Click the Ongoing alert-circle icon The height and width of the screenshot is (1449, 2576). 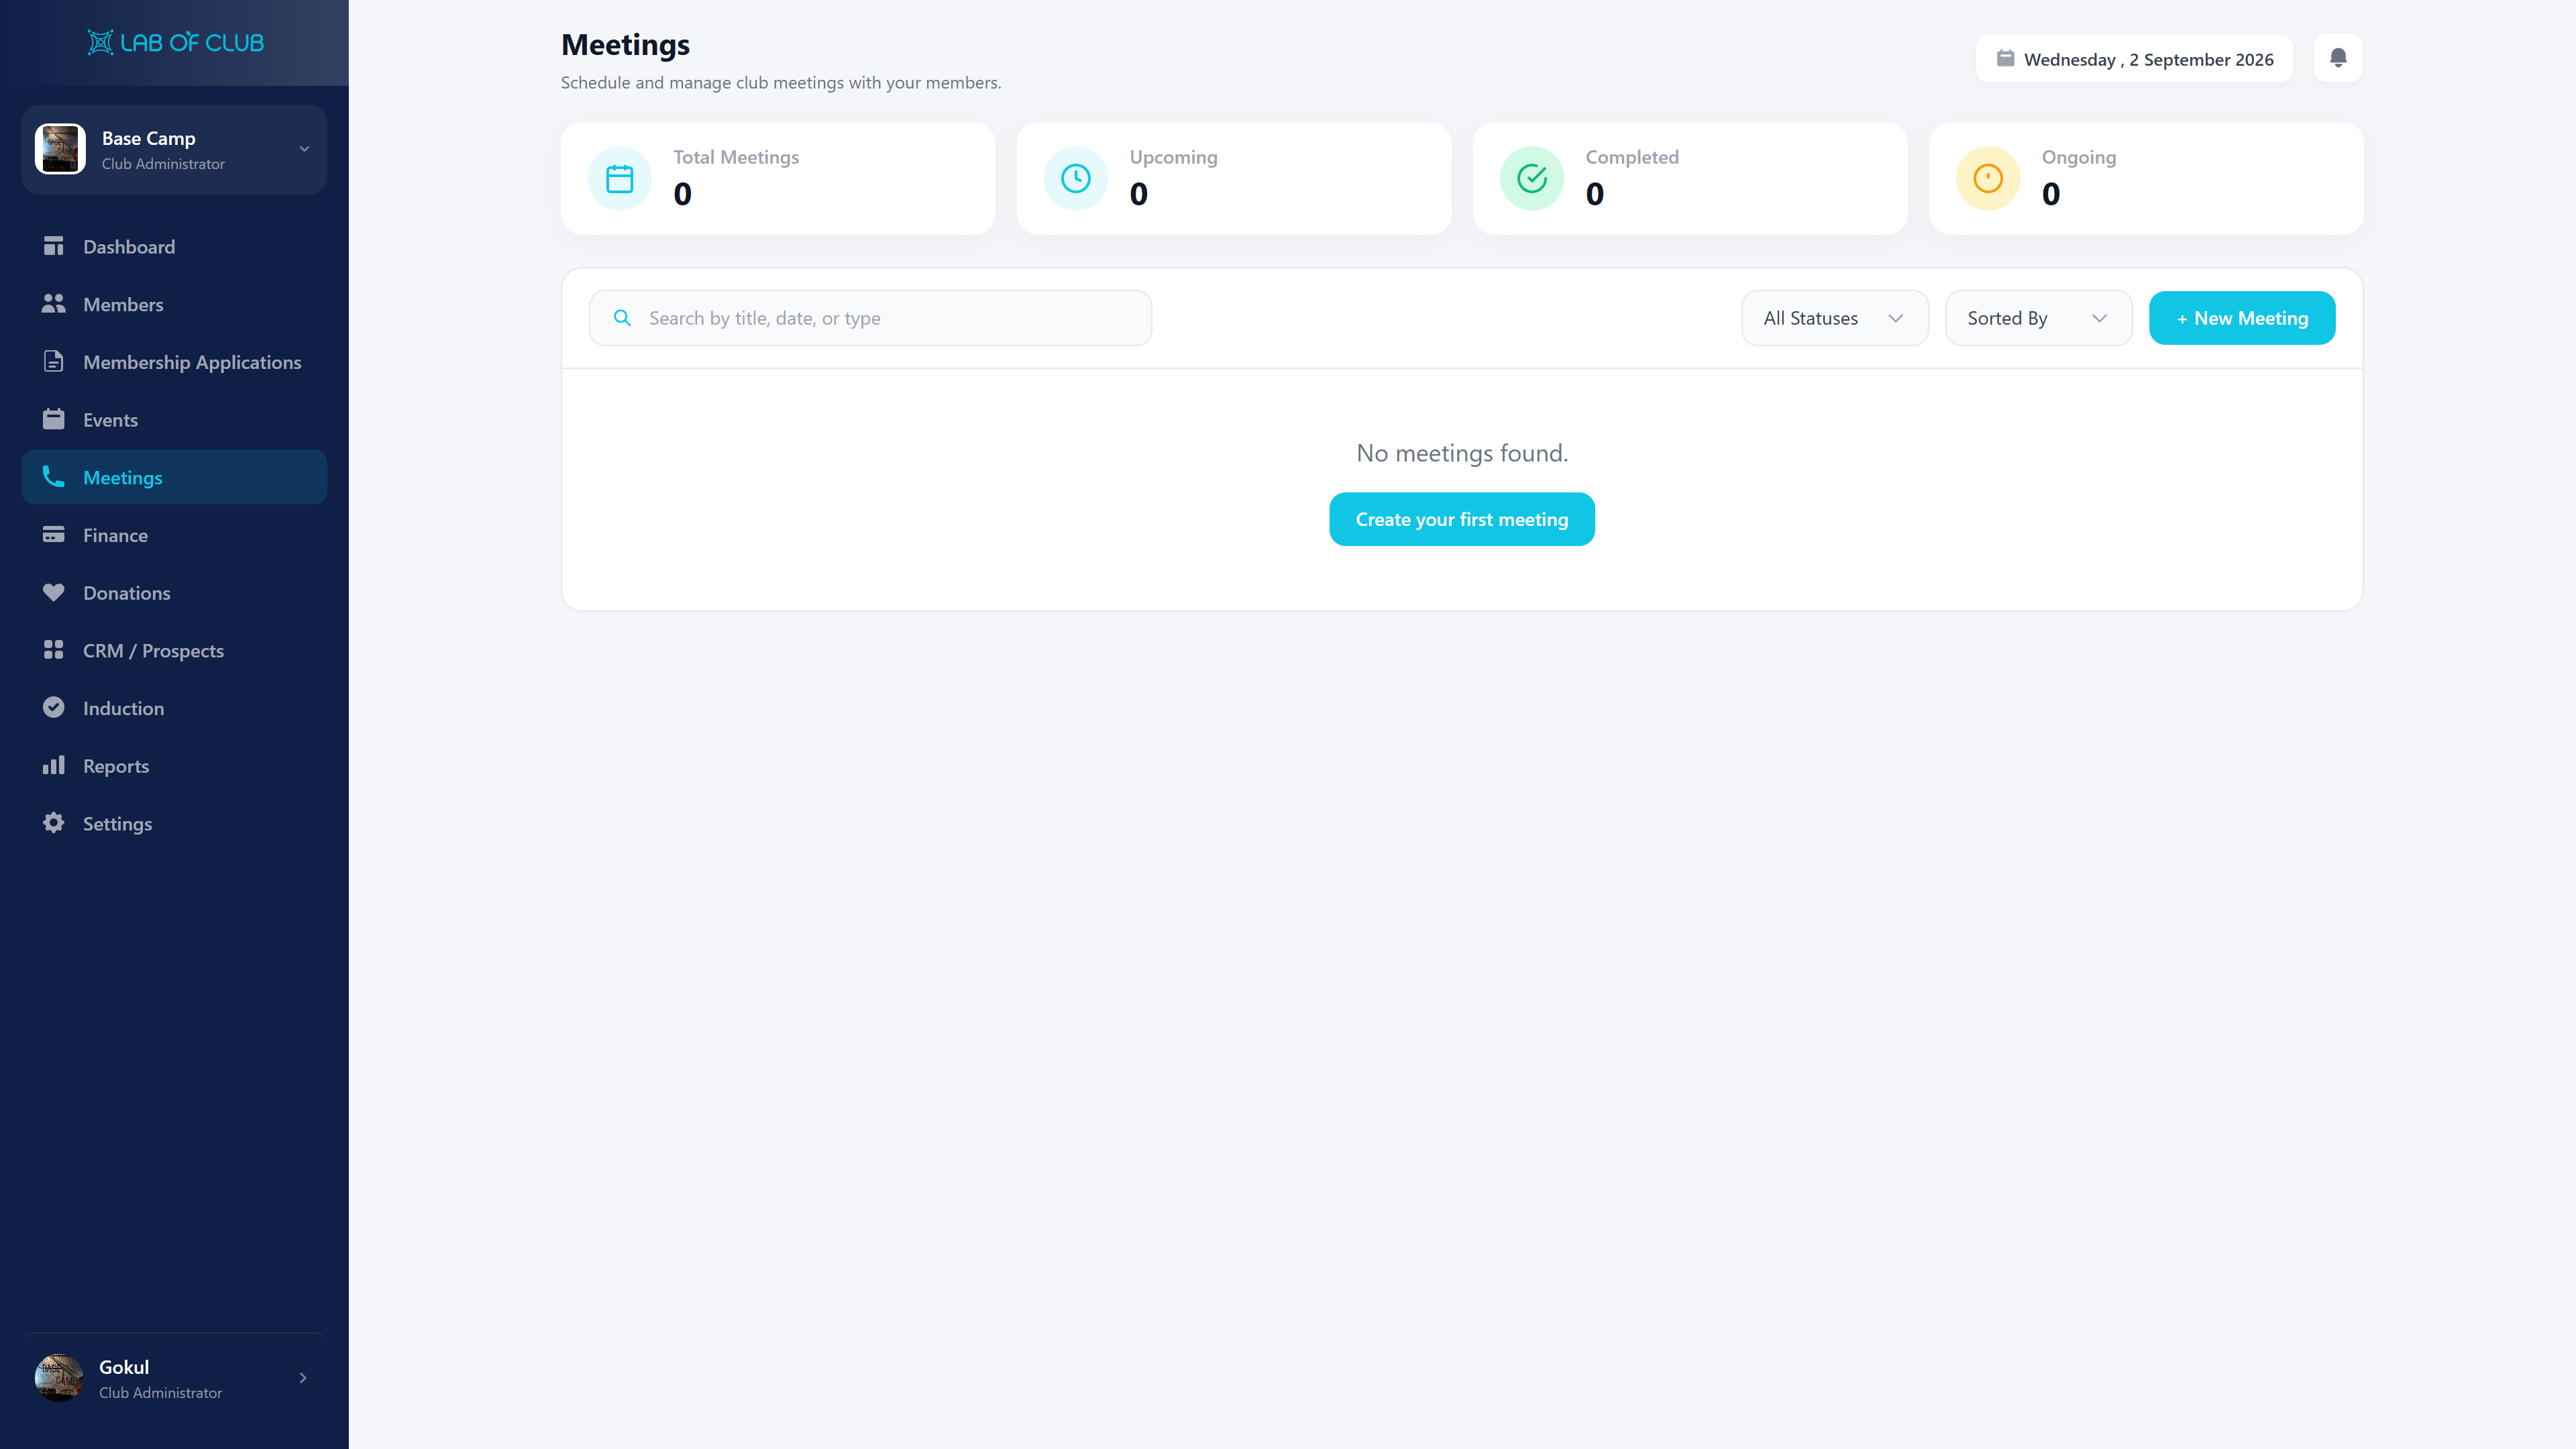click(1987, 179)
